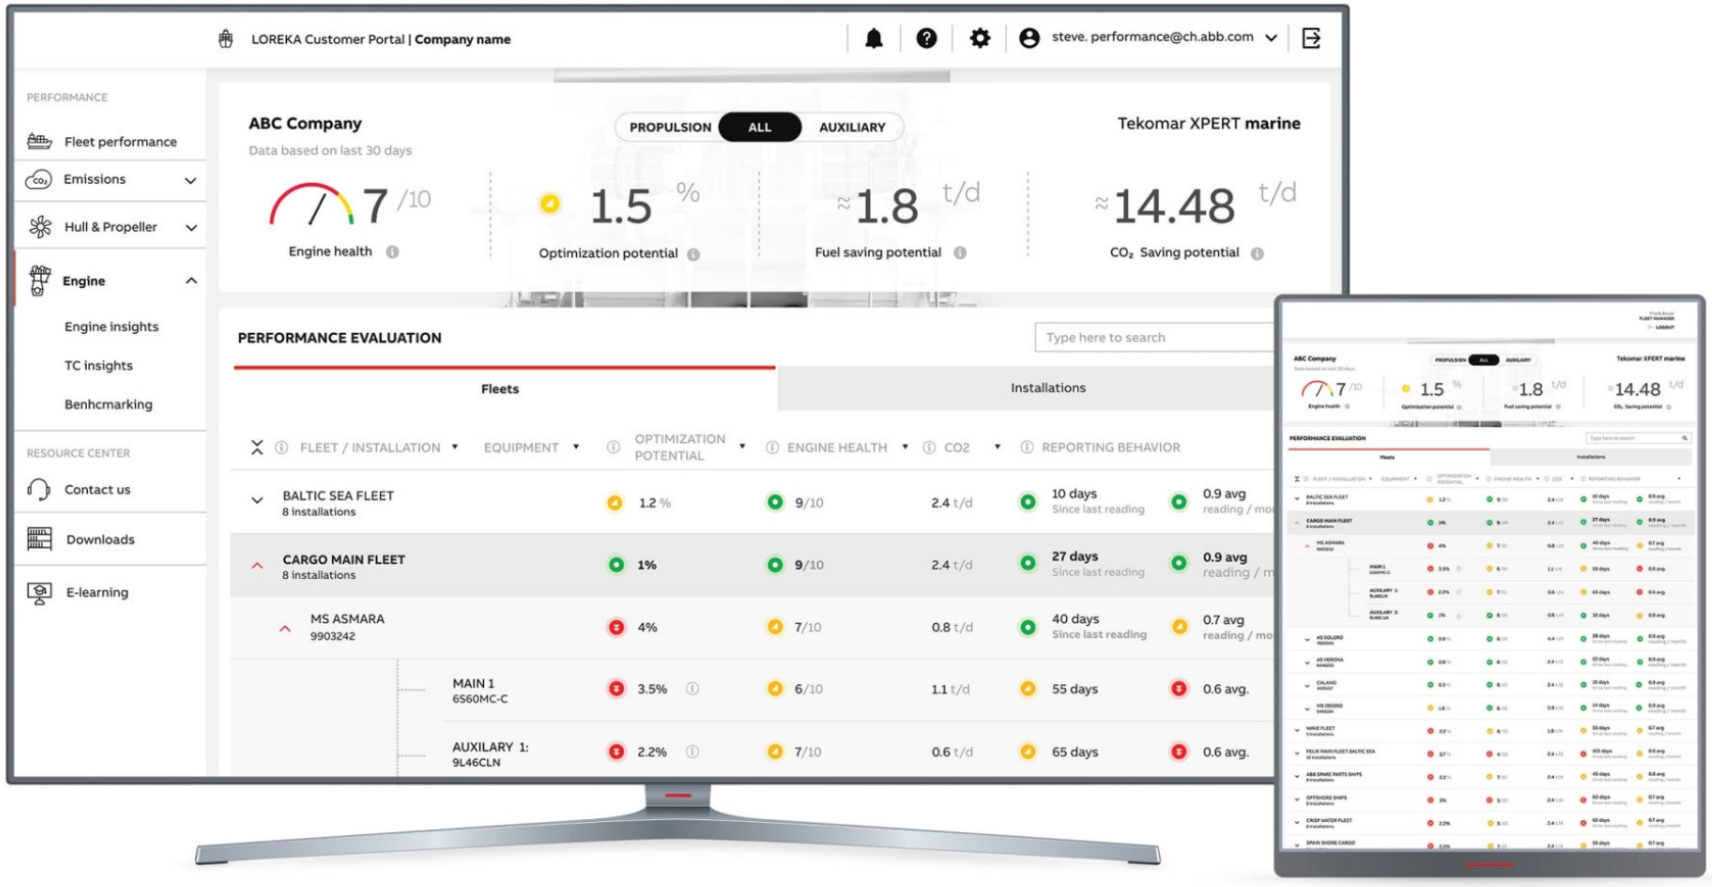Open the settings gear icon
The width and height of the screenshot is (1712, 887).
(980, 39)
